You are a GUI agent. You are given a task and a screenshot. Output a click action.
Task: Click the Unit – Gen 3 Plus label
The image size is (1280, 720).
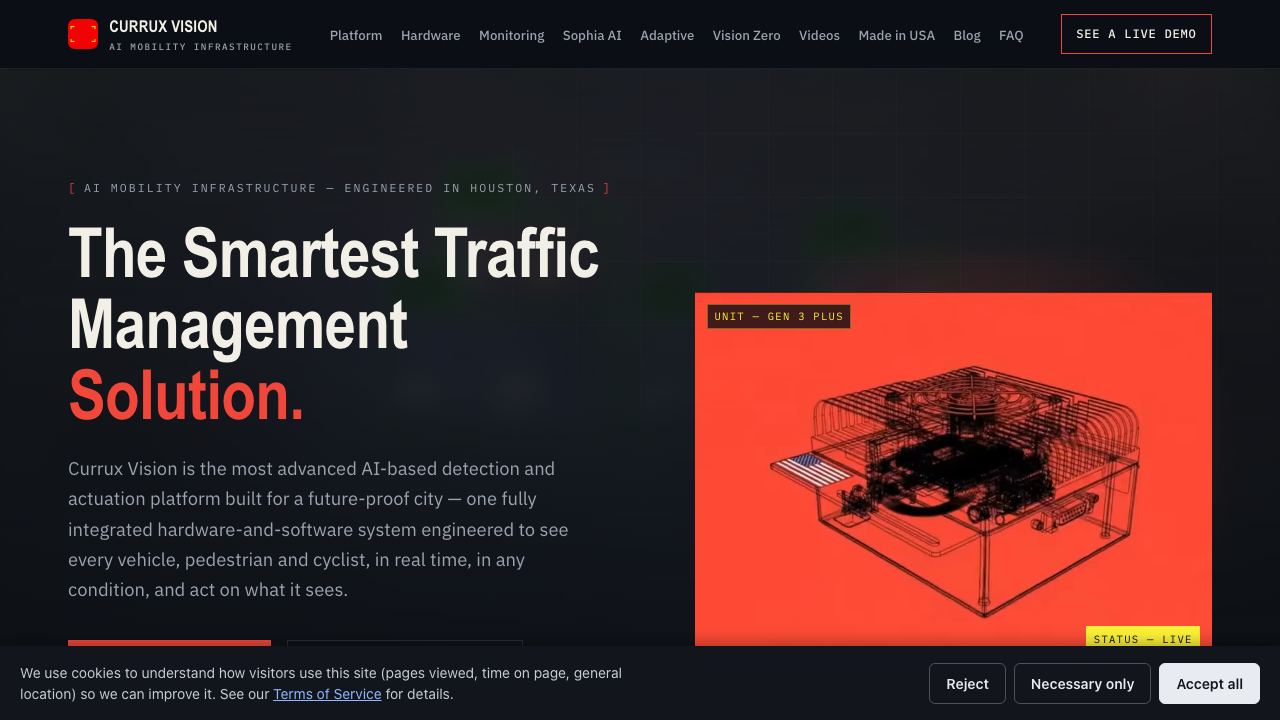[x=779, y=316]
